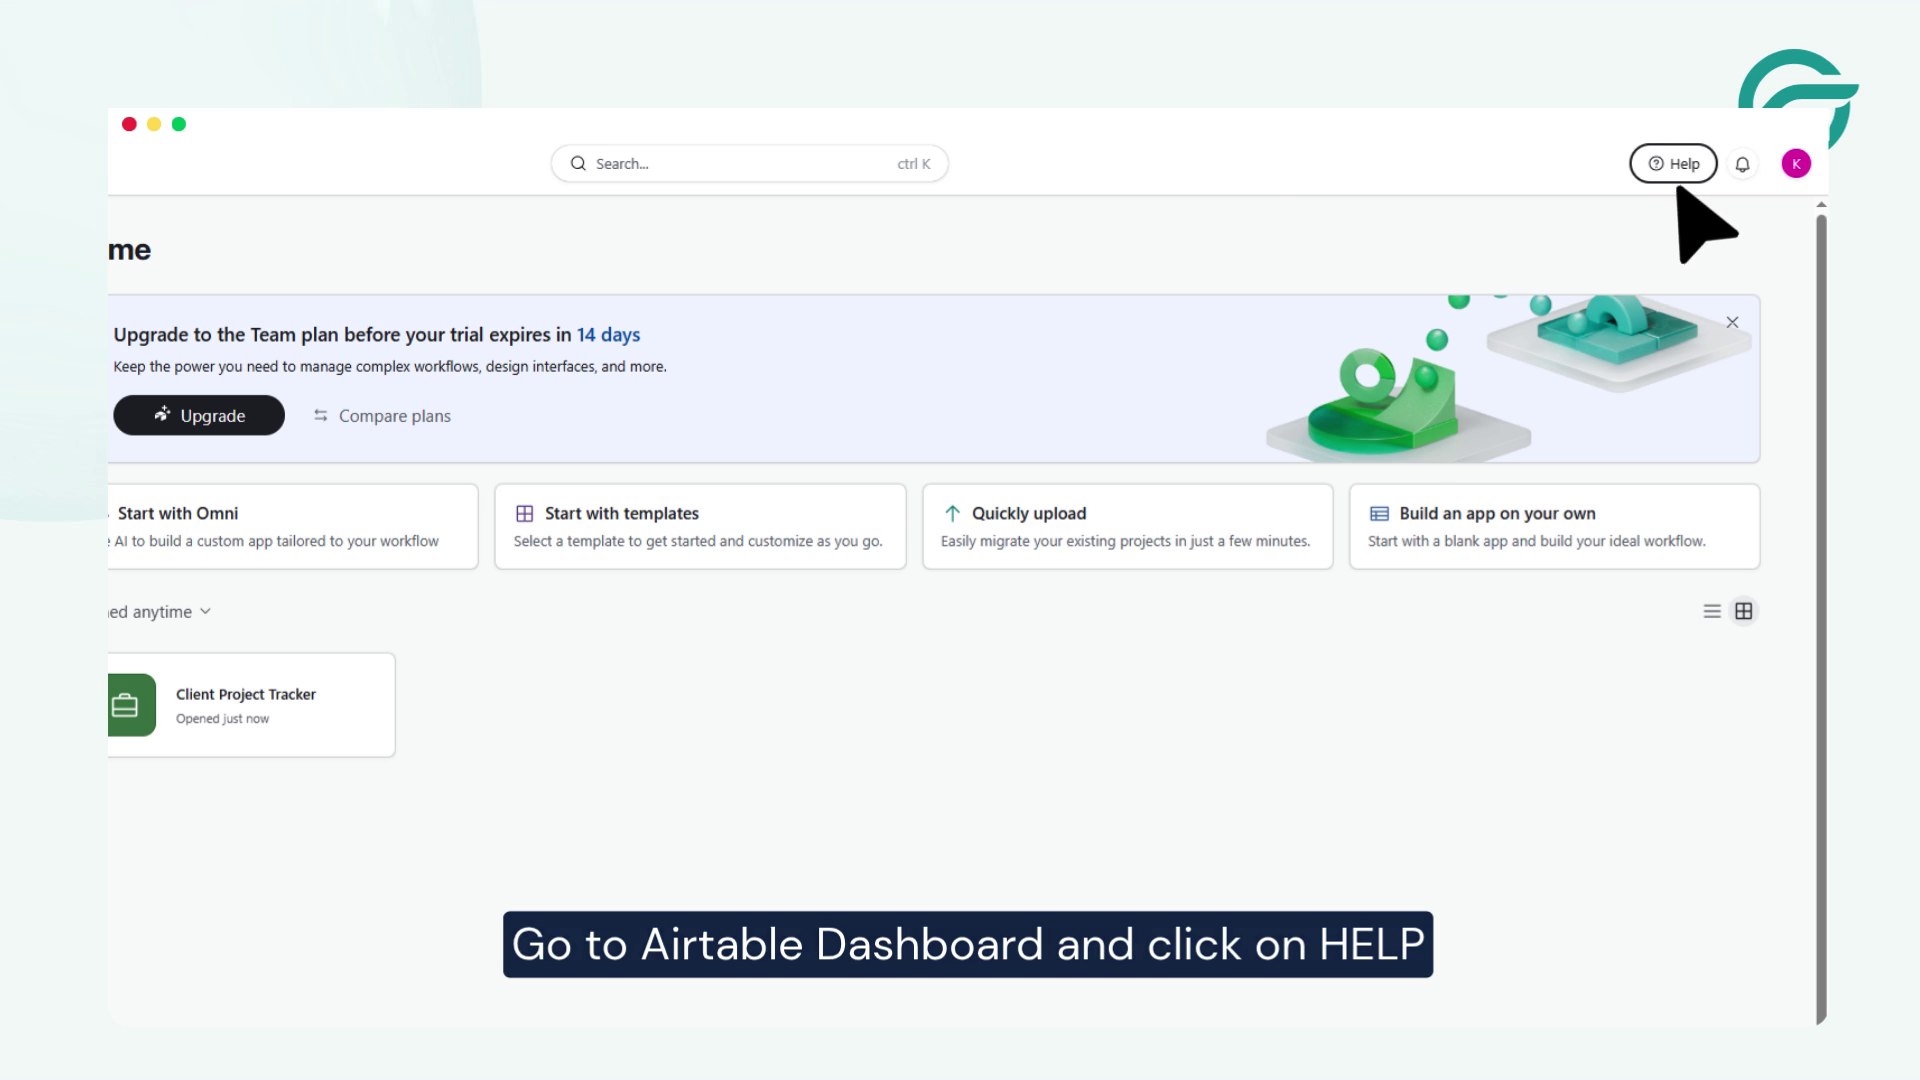Screen dimensions: 1920x1080
Task: Click the search magnifier icon
Action: coord(578,164)
